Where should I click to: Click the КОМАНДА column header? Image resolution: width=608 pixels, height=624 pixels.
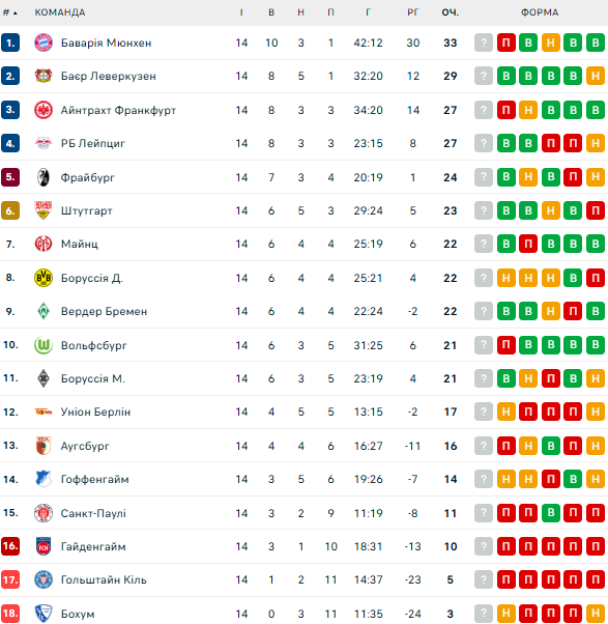coord(60,12)
